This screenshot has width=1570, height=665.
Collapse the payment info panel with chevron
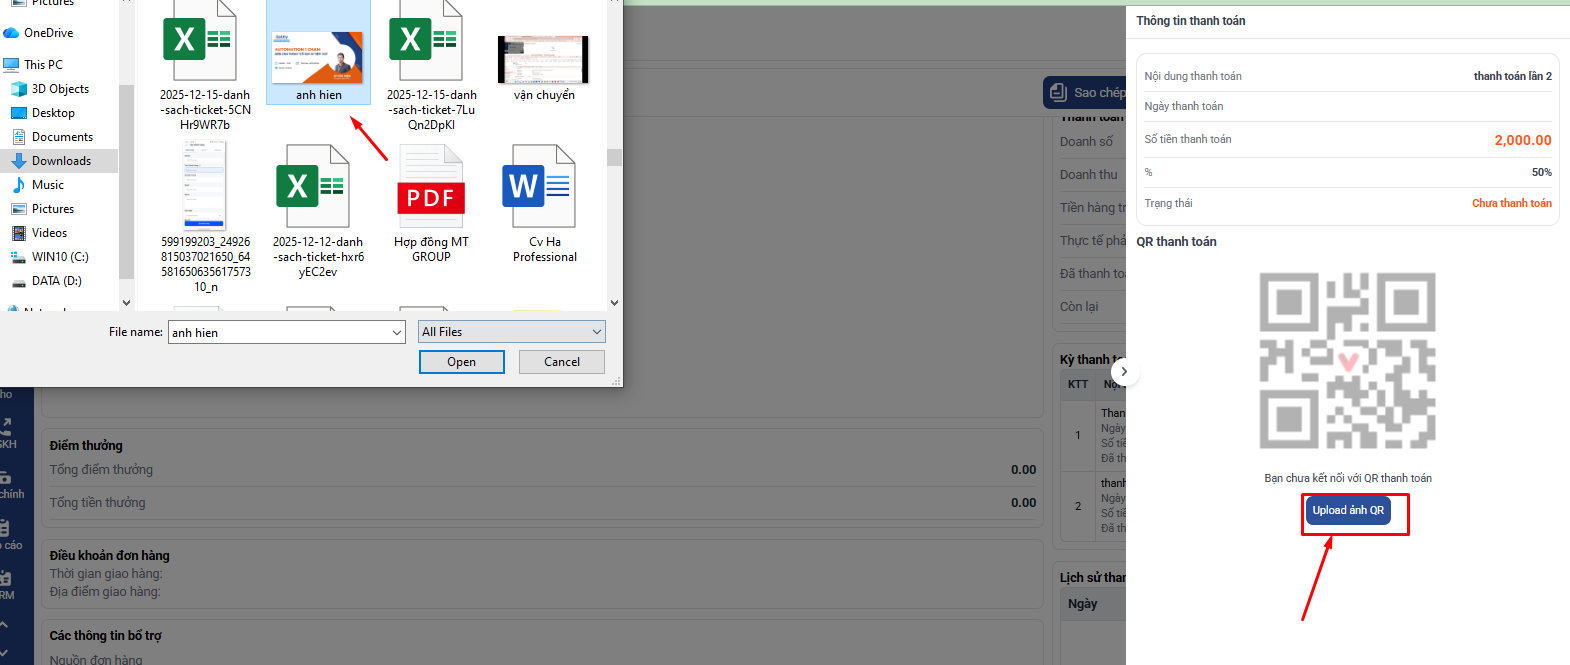[x=1124, y=372]
